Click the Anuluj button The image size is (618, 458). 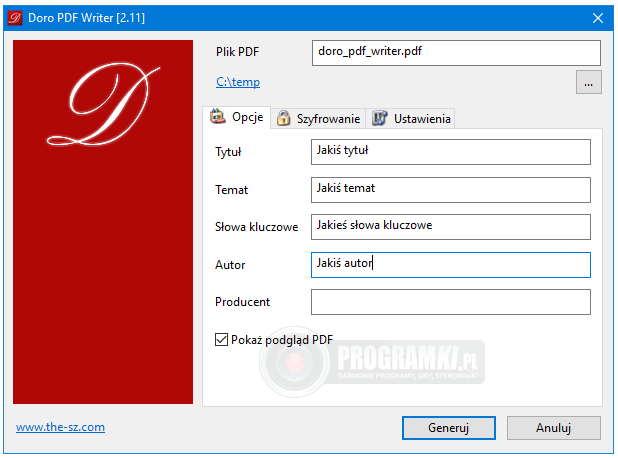(553, 428)
